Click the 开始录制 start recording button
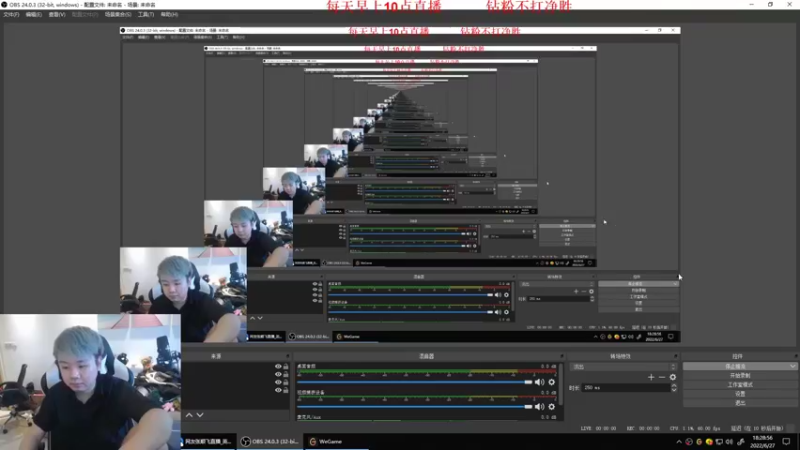Screen dimensions: 800x450 [x=740, y=376]
